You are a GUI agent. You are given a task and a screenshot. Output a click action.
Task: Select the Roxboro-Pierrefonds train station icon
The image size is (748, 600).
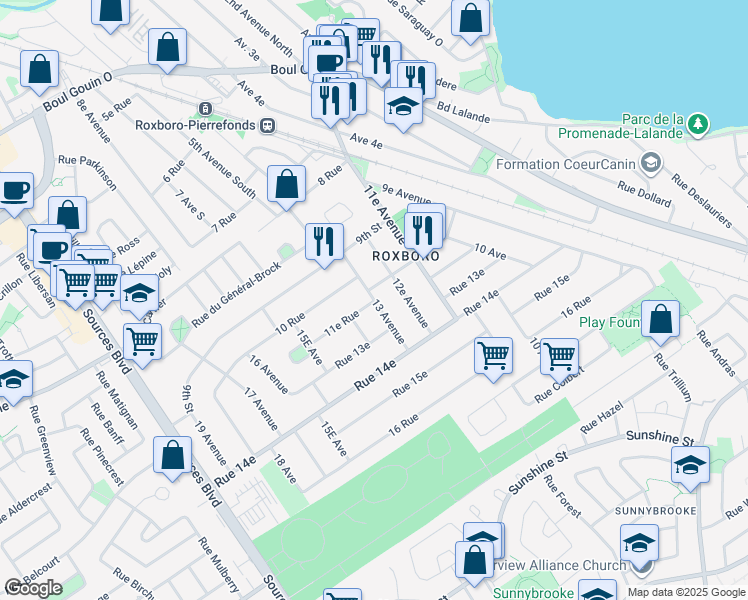click(268, 126)
